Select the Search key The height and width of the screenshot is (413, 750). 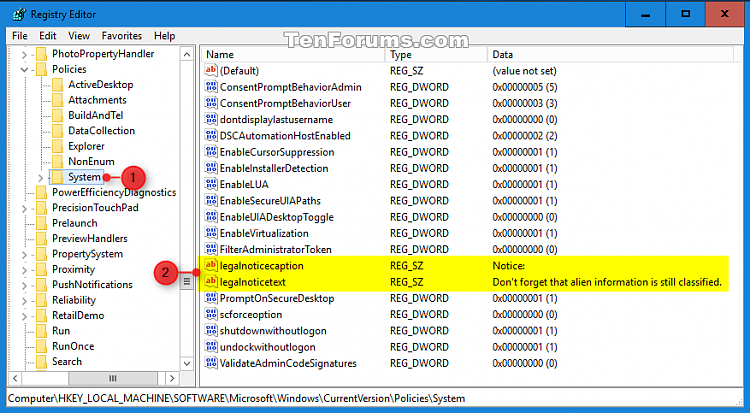click(66, 361)
